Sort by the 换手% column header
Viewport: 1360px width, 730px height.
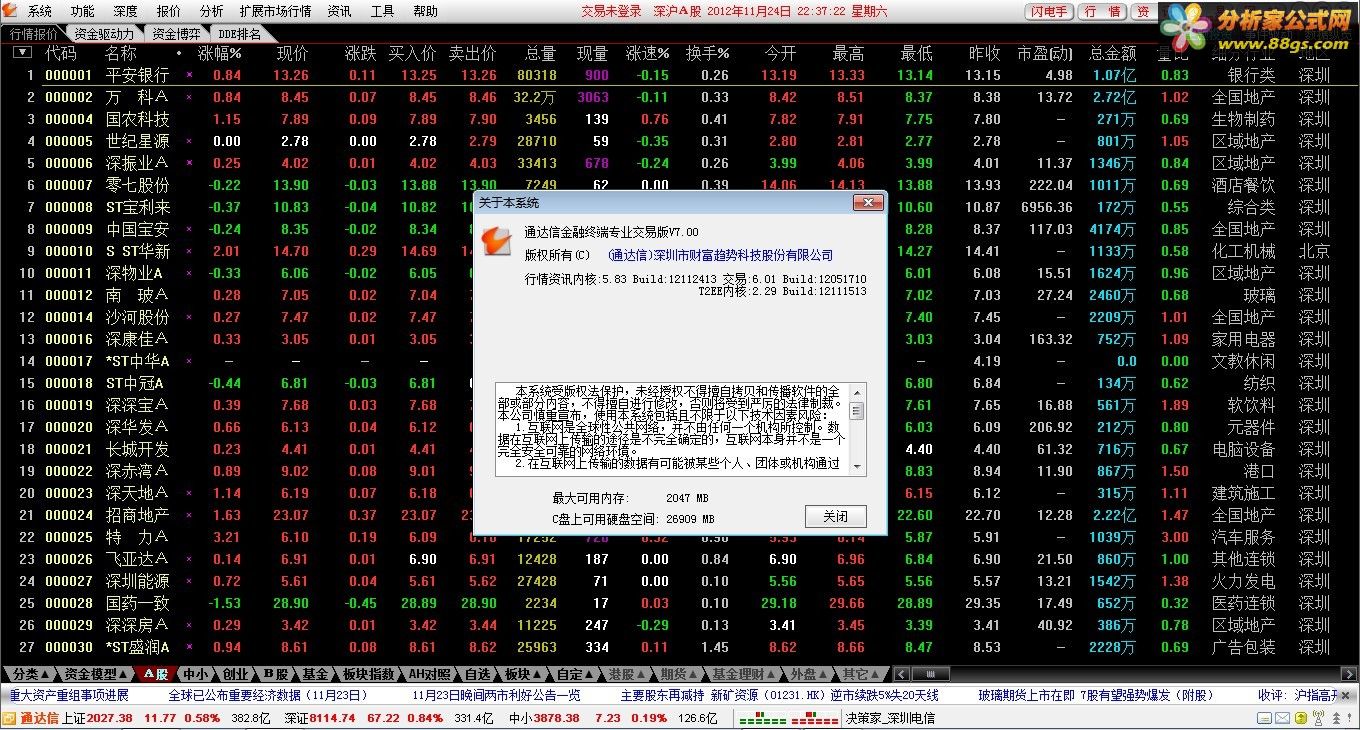click(707, 53)
